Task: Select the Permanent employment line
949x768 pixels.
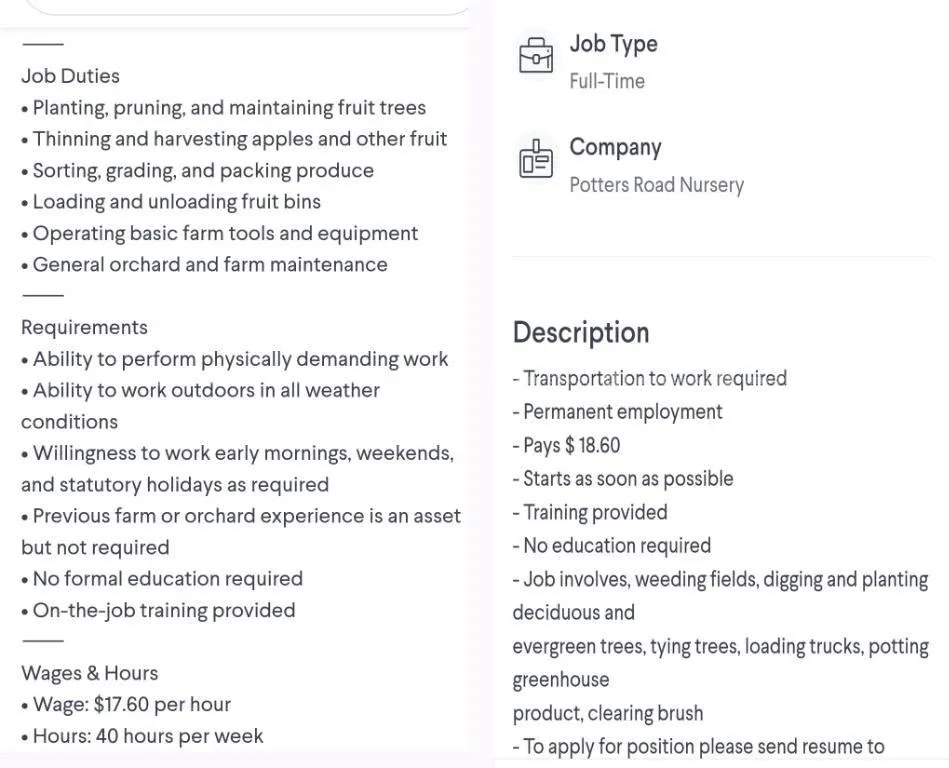Action: pos(617,412)
